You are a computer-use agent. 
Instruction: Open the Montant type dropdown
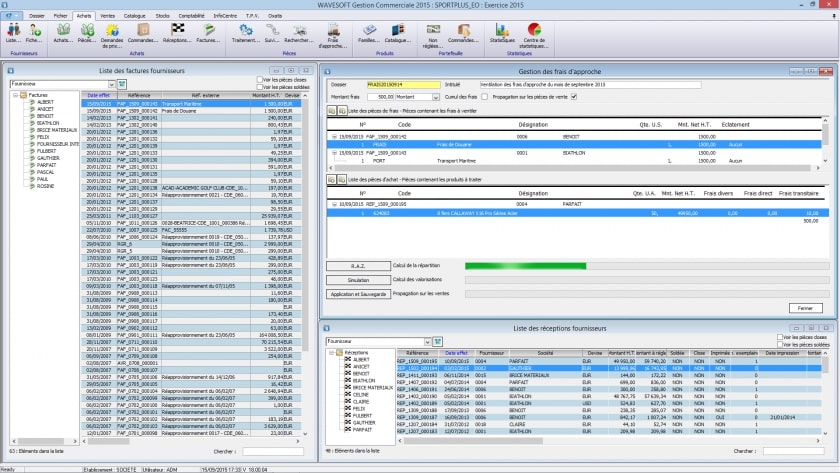click(x=436, y=97)
